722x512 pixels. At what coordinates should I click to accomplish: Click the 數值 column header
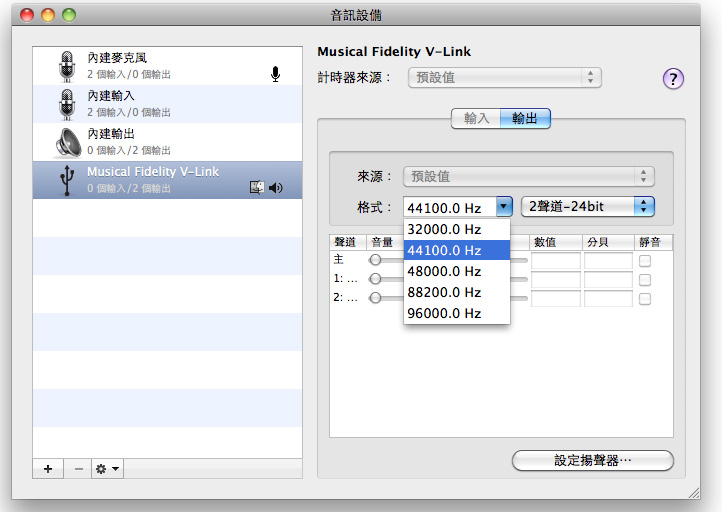(x=556, y=242)
